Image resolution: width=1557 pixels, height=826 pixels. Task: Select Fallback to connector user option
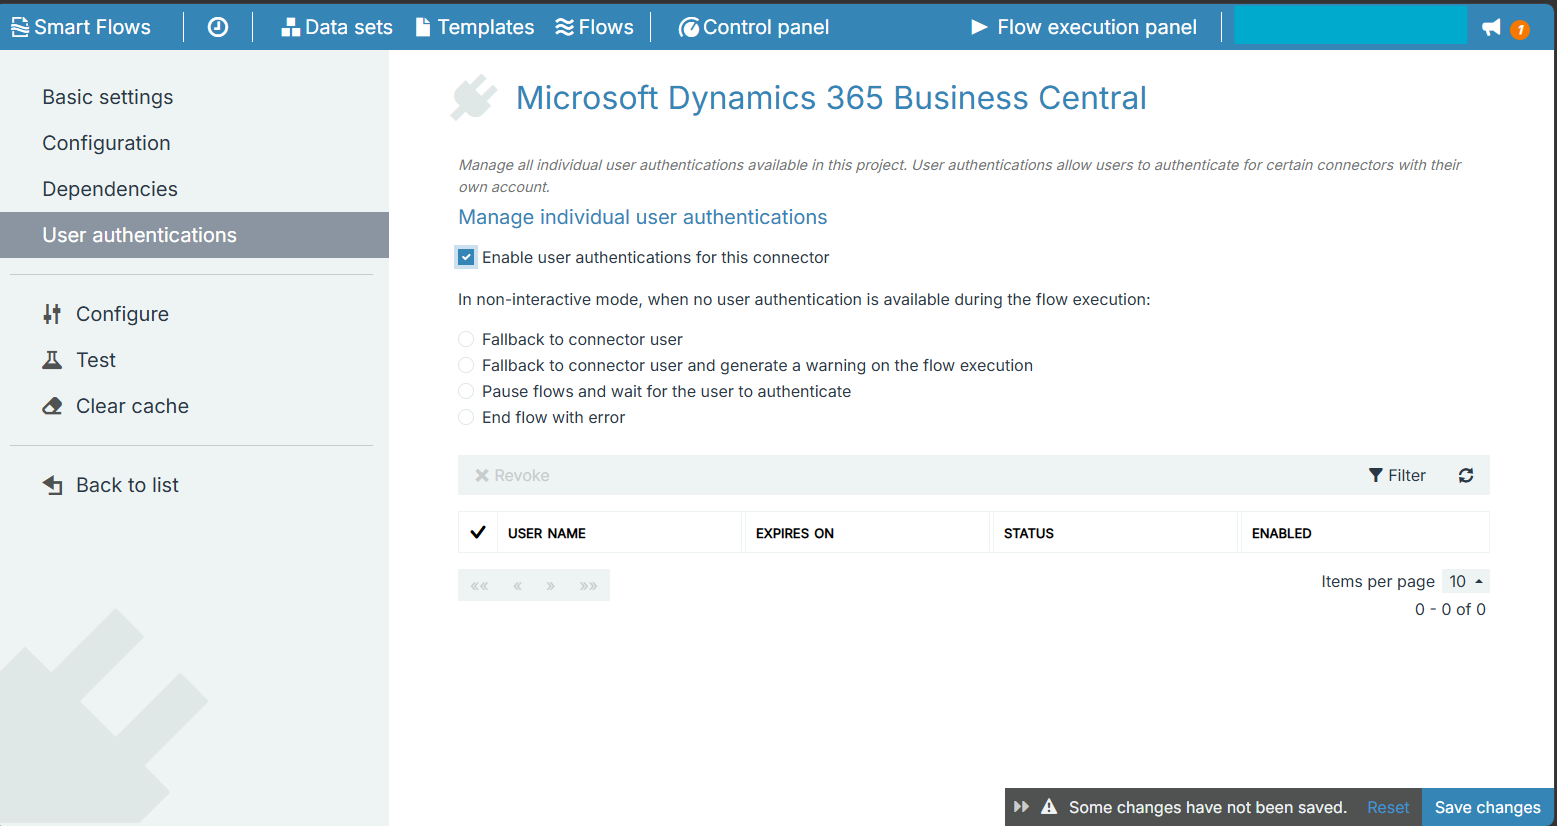pos(466,339)
